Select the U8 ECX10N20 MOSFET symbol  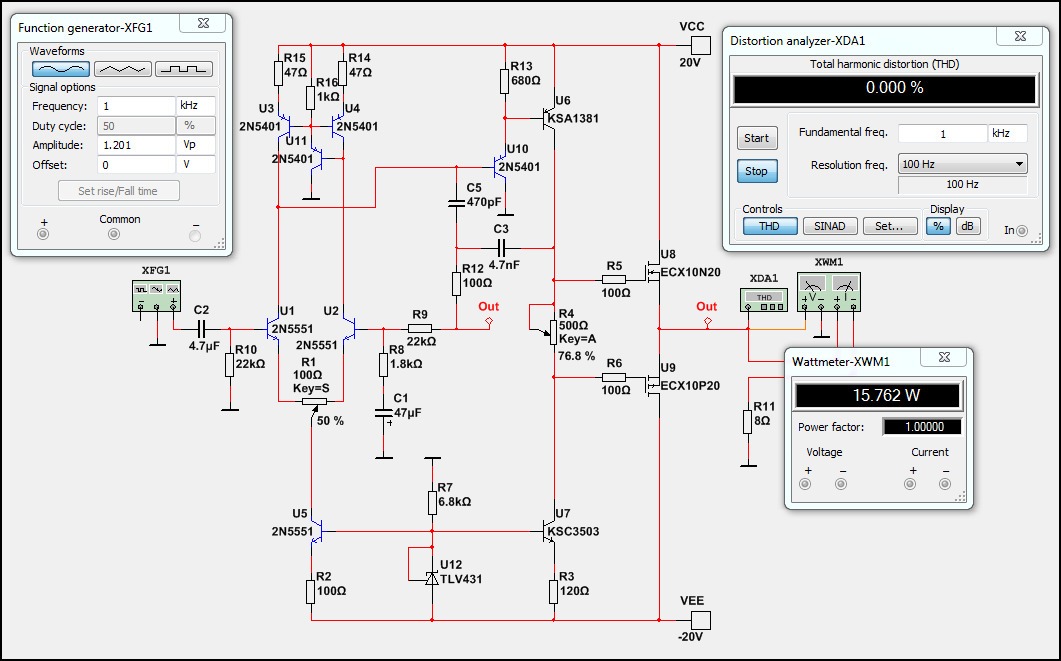coord(653,273)
